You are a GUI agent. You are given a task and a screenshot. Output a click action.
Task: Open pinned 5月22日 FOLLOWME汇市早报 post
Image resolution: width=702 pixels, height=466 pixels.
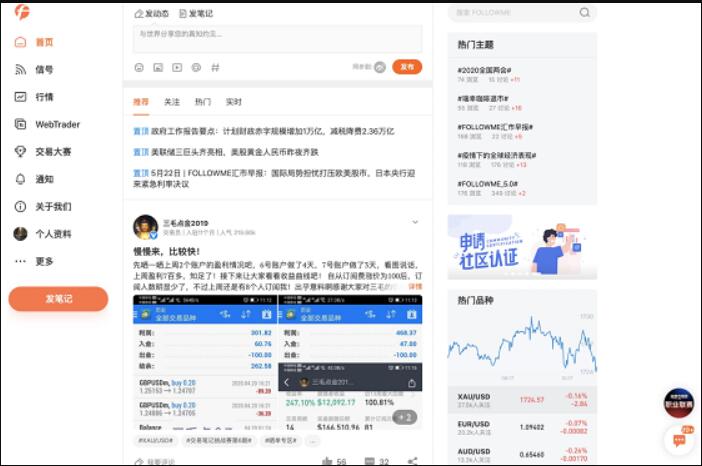(x=274, y=178)
